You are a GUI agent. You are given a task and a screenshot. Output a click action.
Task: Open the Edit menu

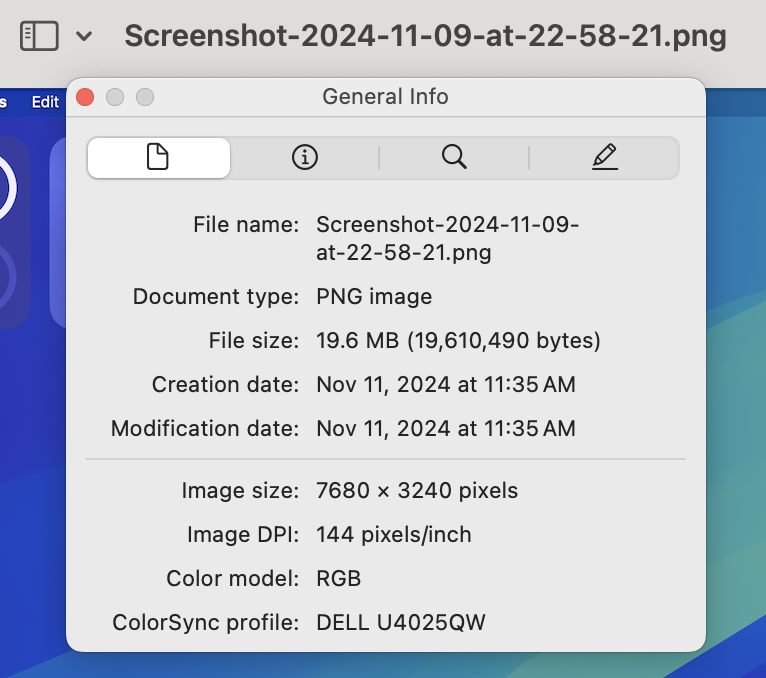[45, 102]
